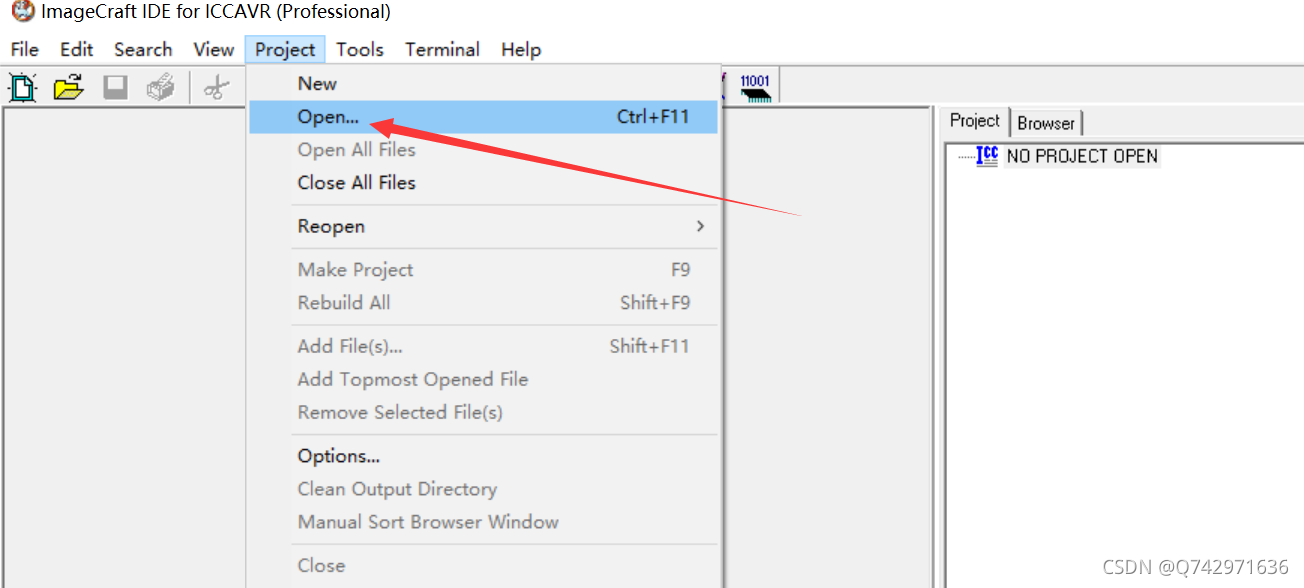This screenshot has height=588, width=1304.
Task: Open the Terminal menu
Action: (x=442, y=49)
